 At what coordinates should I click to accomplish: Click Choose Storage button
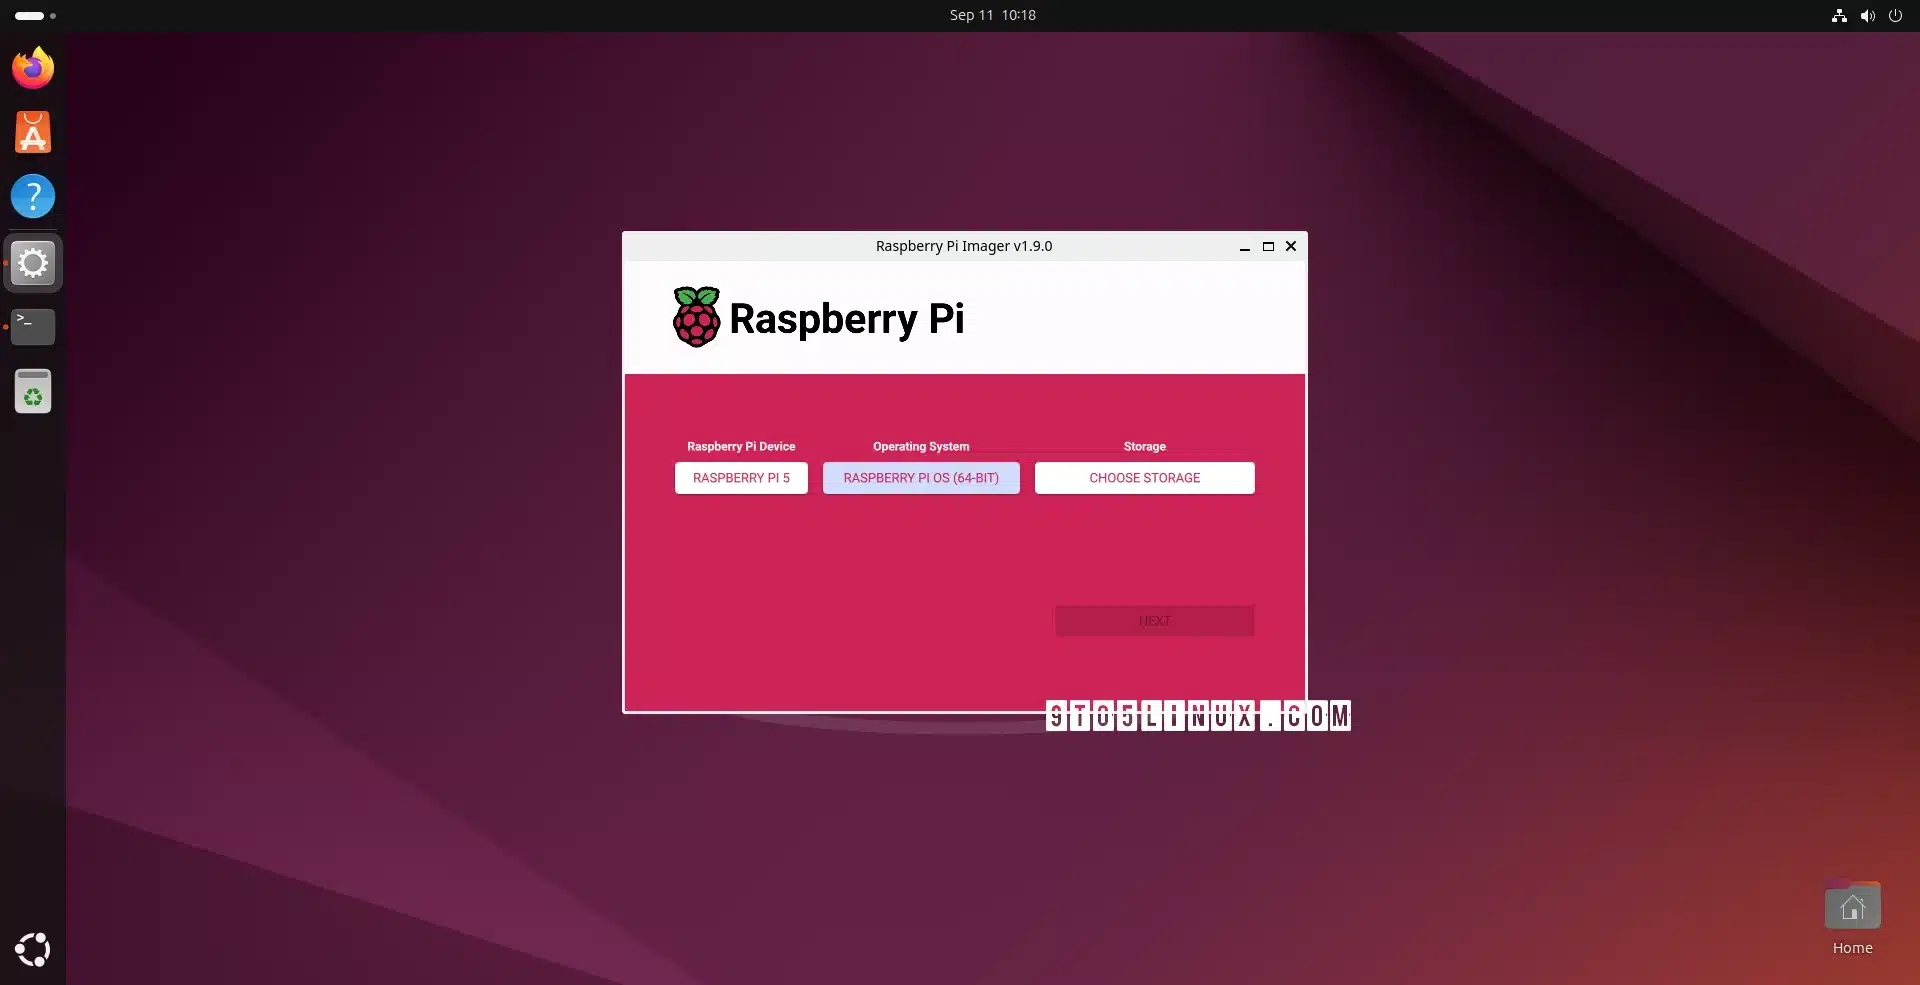[1144, 478]
